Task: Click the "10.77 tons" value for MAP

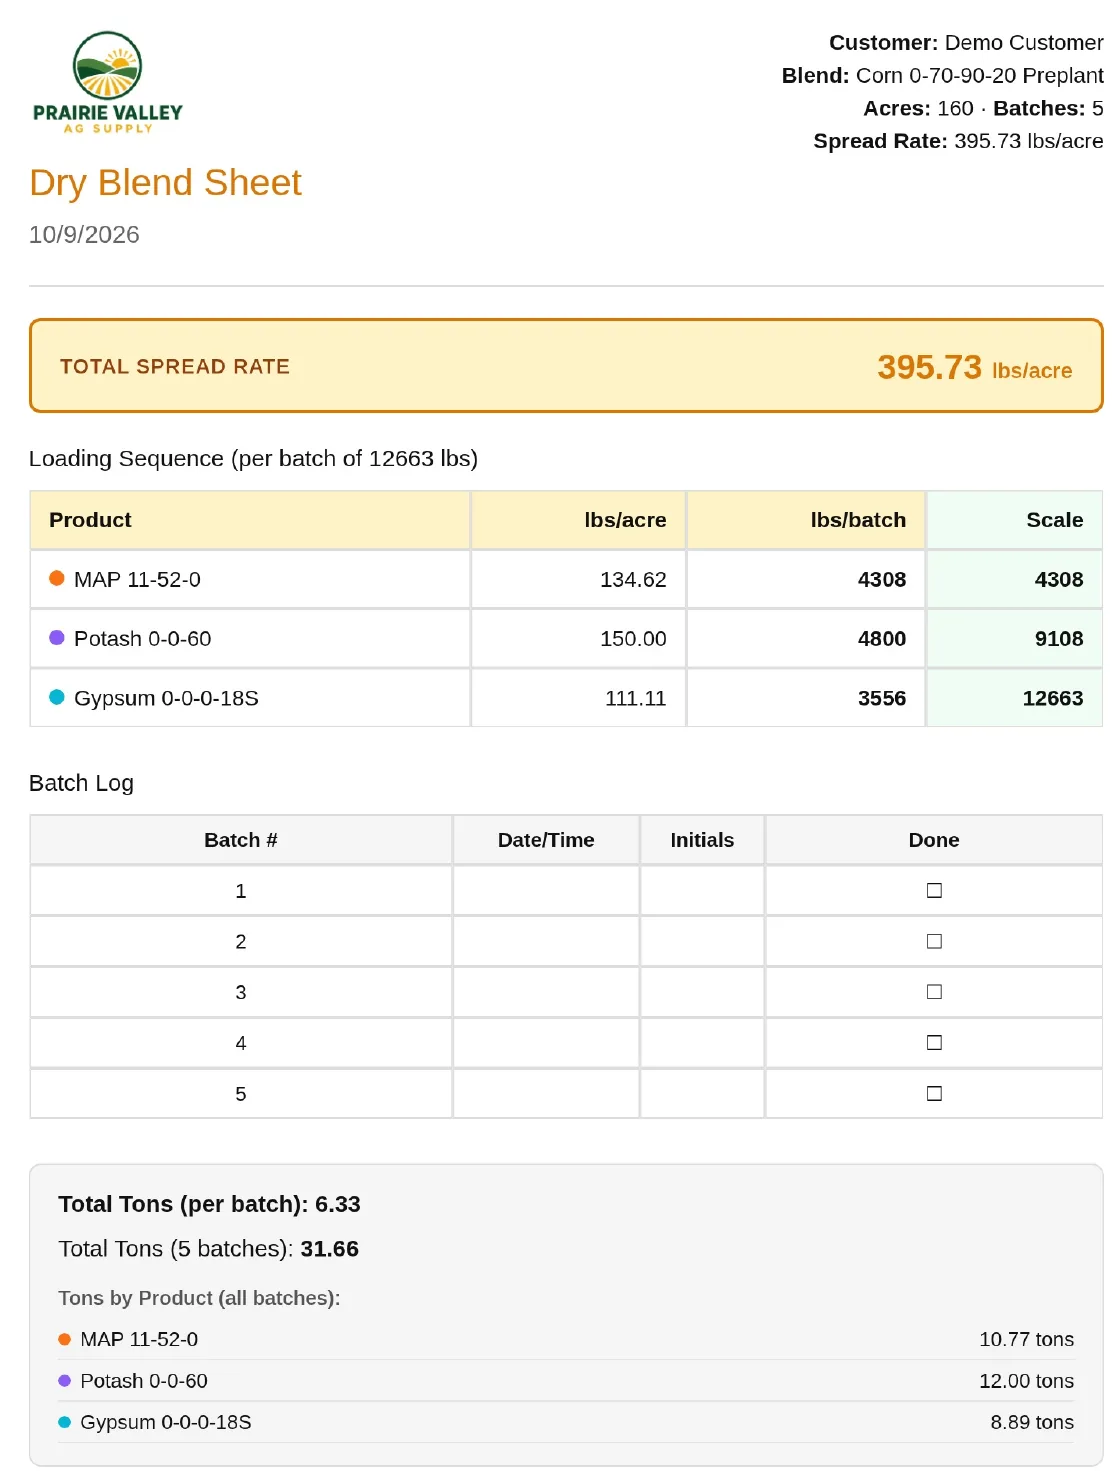Action: tap(1026, 1339)
